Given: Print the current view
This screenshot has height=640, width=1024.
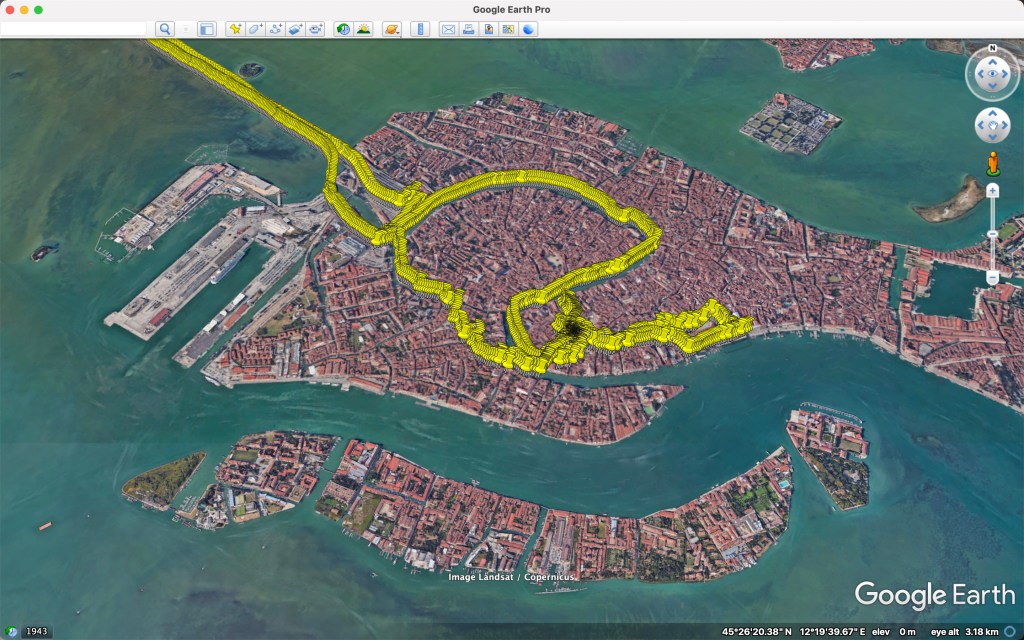Looking at the screenshot, I should click(468, 29).
